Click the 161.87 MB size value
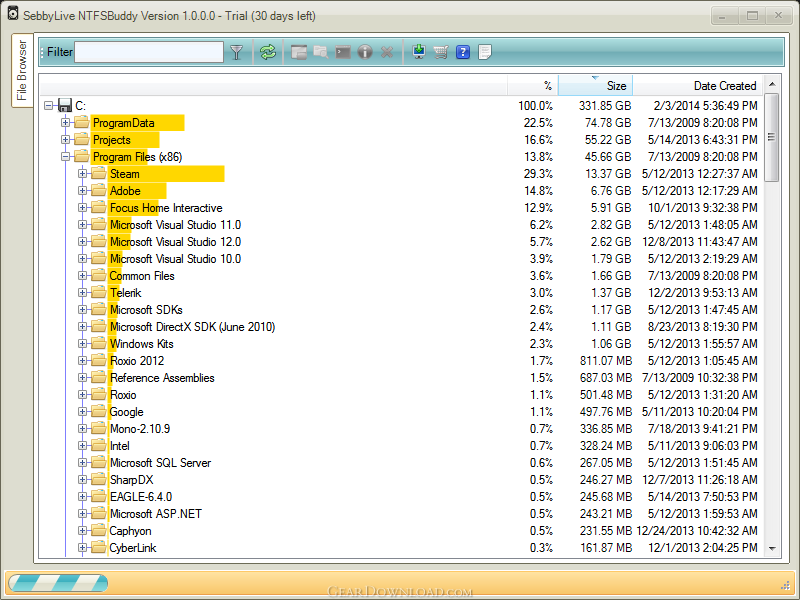 606,548
